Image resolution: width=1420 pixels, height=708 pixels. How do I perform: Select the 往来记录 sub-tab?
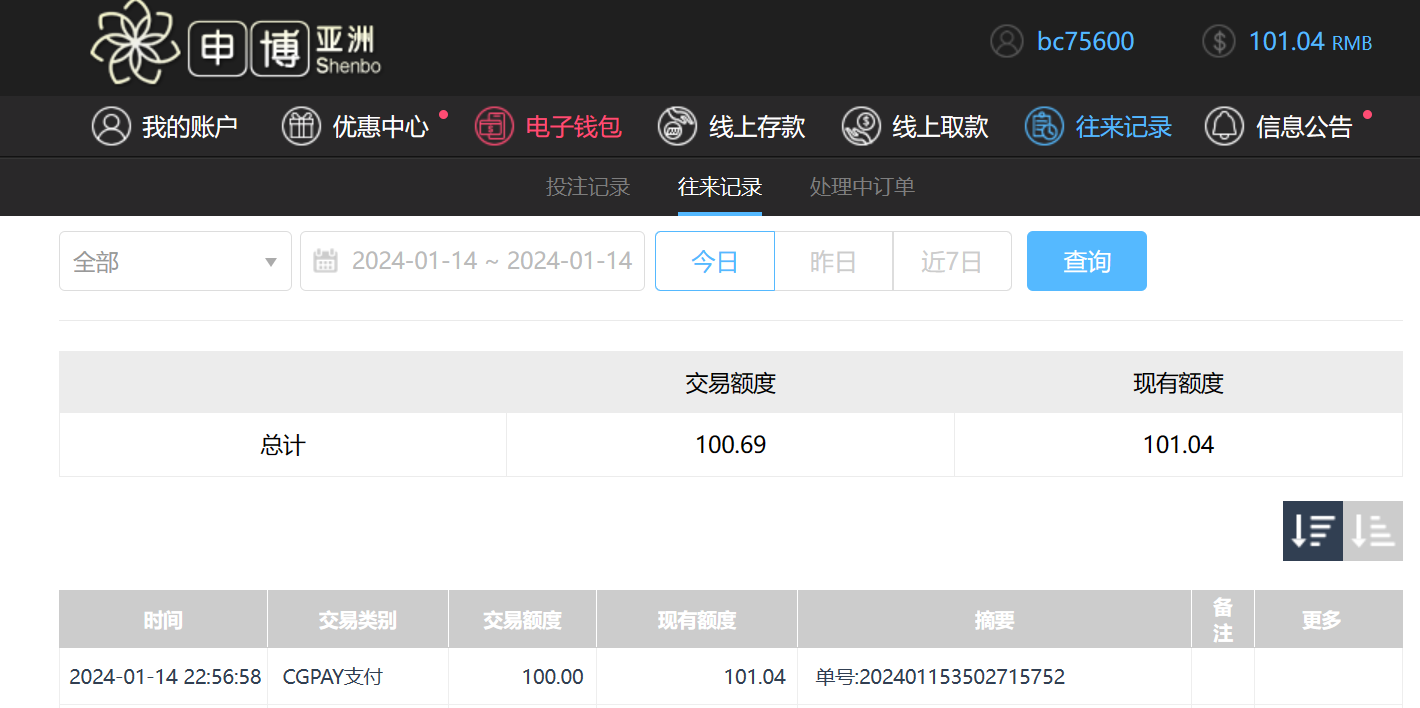(x=720, y=187)
